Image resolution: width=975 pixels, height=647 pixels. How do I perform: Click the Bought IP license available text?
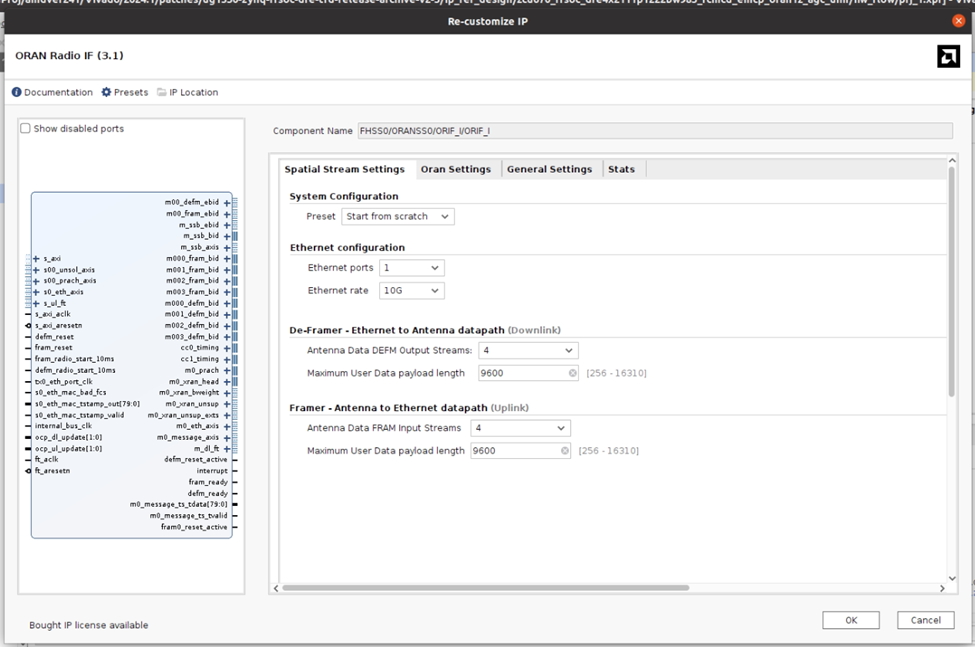click(x=89, y=625)
